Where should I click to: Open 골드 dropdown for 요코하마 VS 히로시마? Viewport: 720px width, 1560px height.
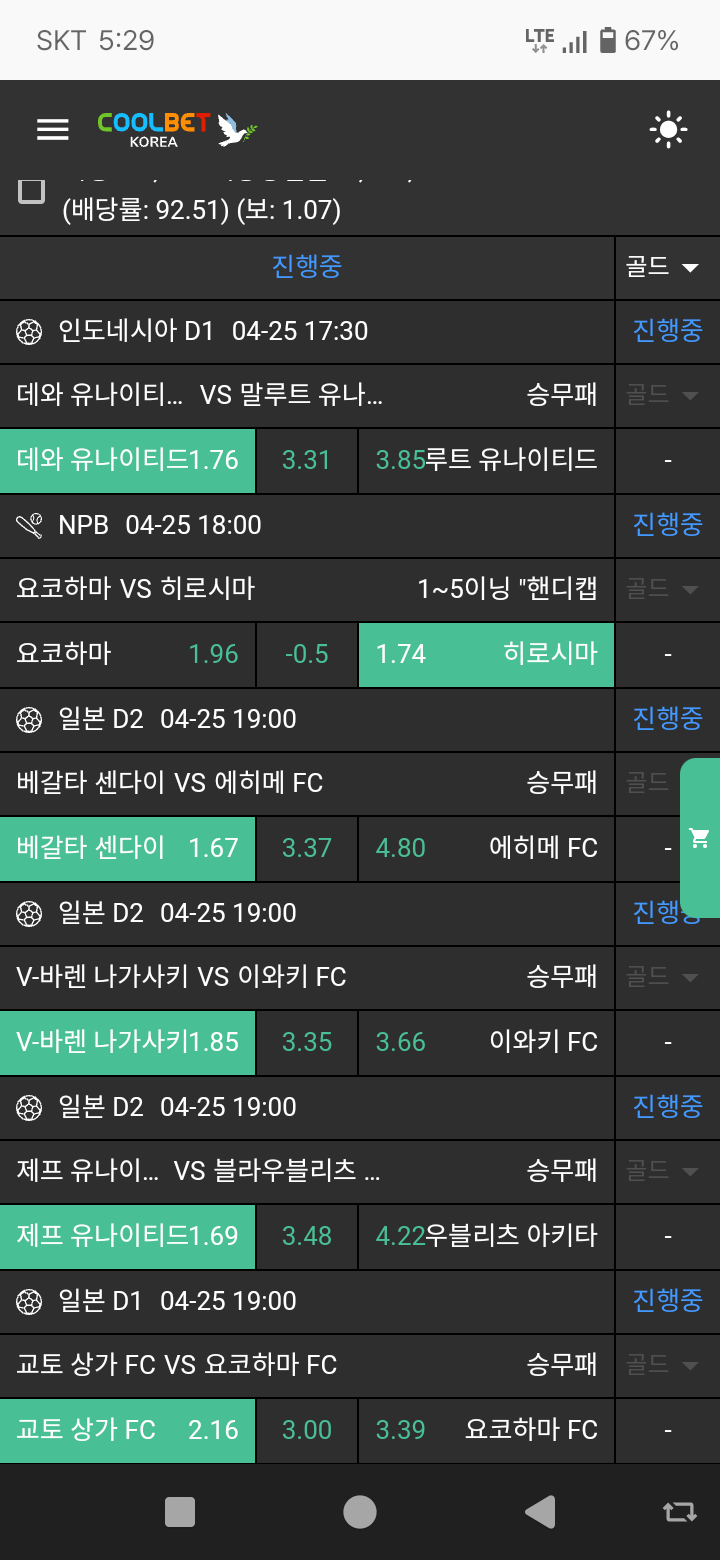[662, 589]
